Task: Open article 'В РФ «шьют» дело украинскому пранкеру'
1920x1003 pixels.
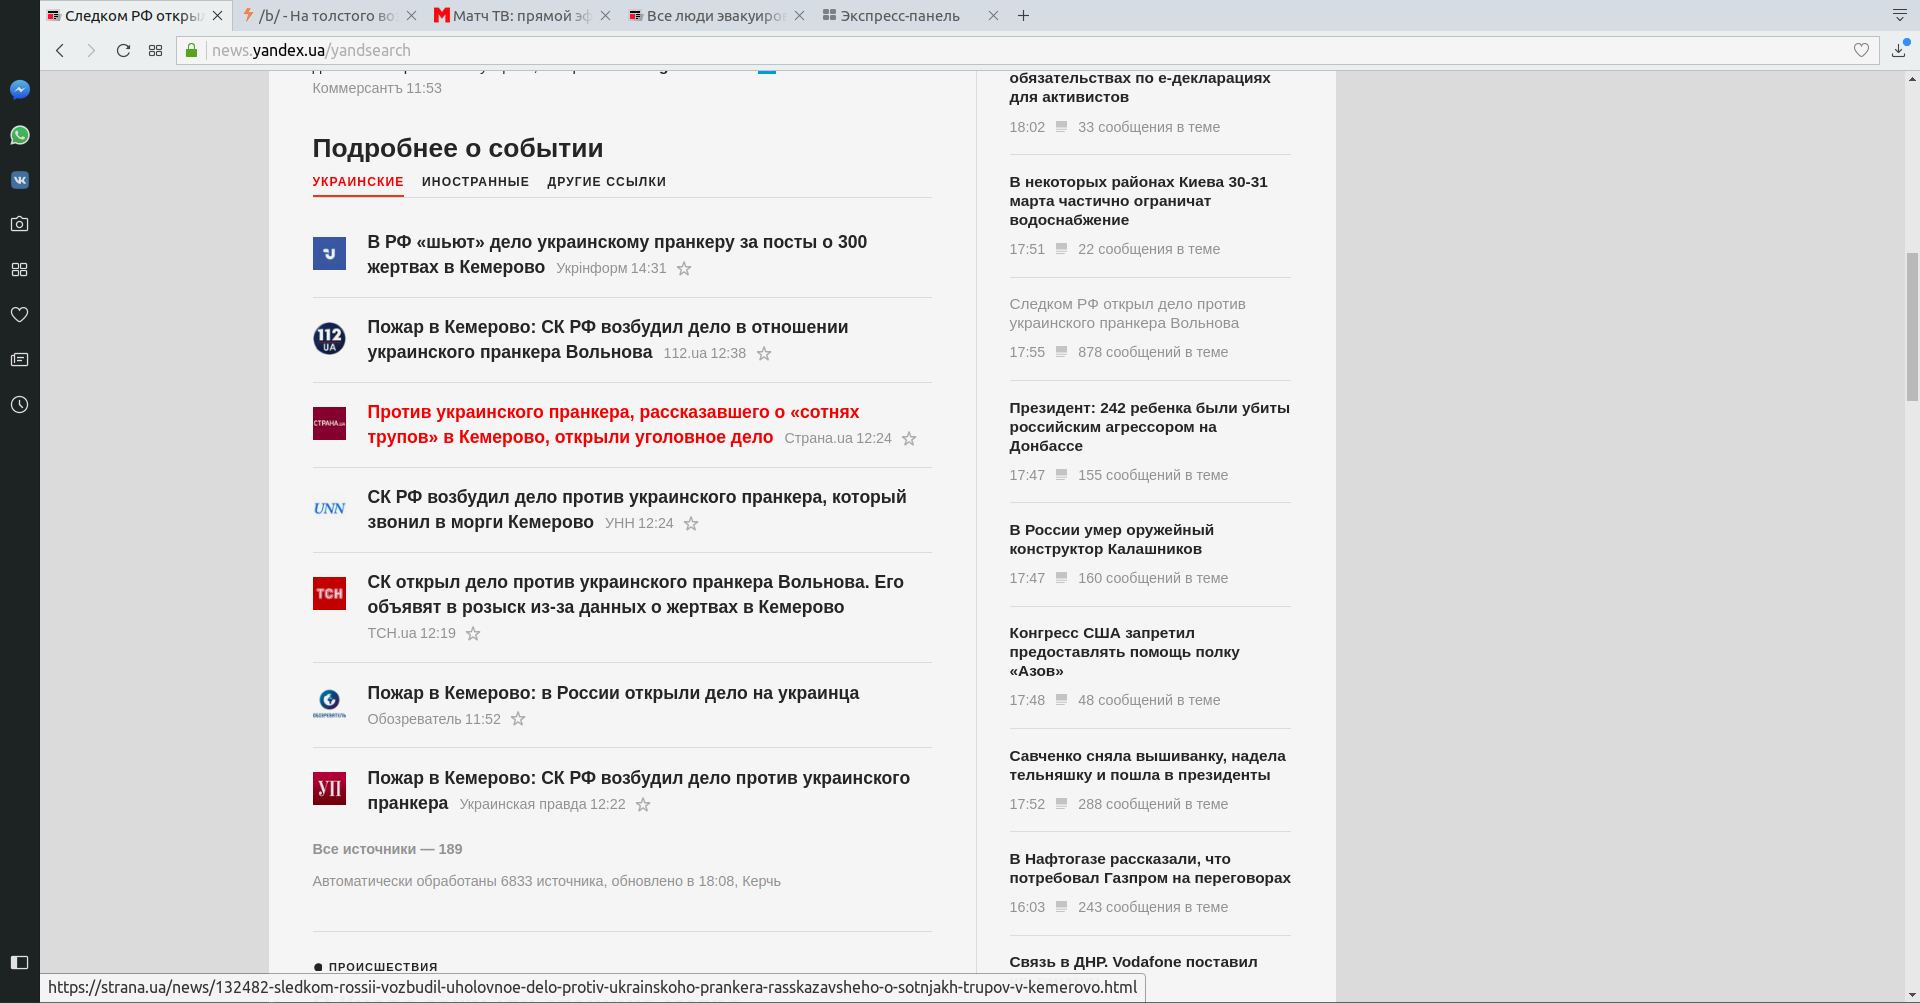Action: coord(617,254)
